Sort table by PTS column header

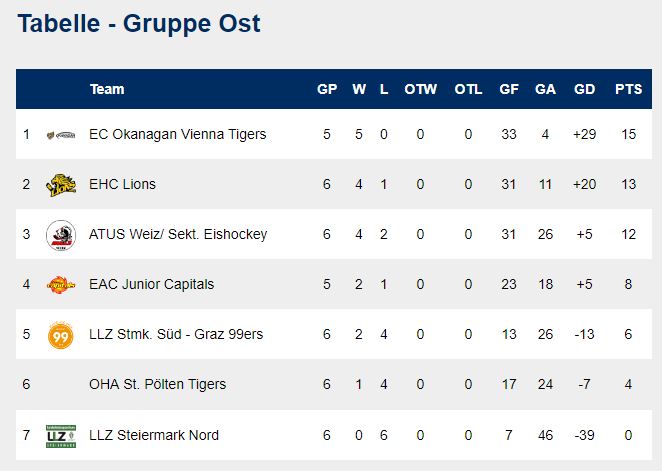(x=628, y=89)
